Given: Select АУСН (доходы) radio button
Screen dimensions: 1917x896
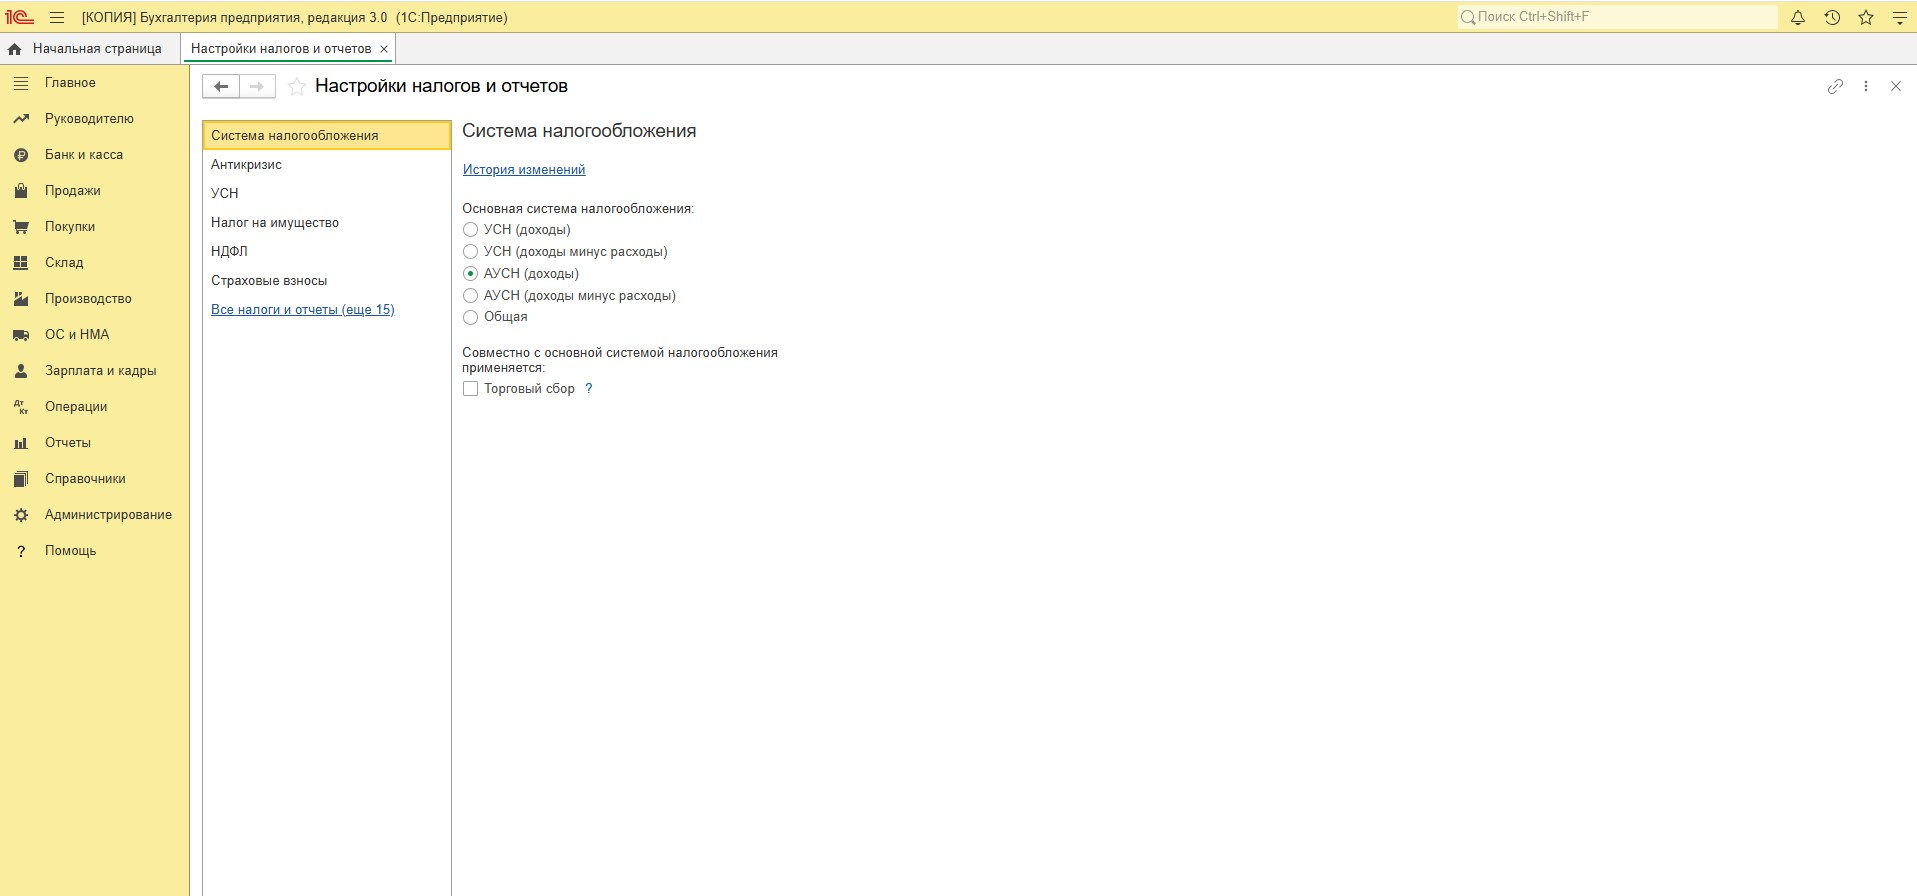Looking at the screenshot, I should coord(470,274).
